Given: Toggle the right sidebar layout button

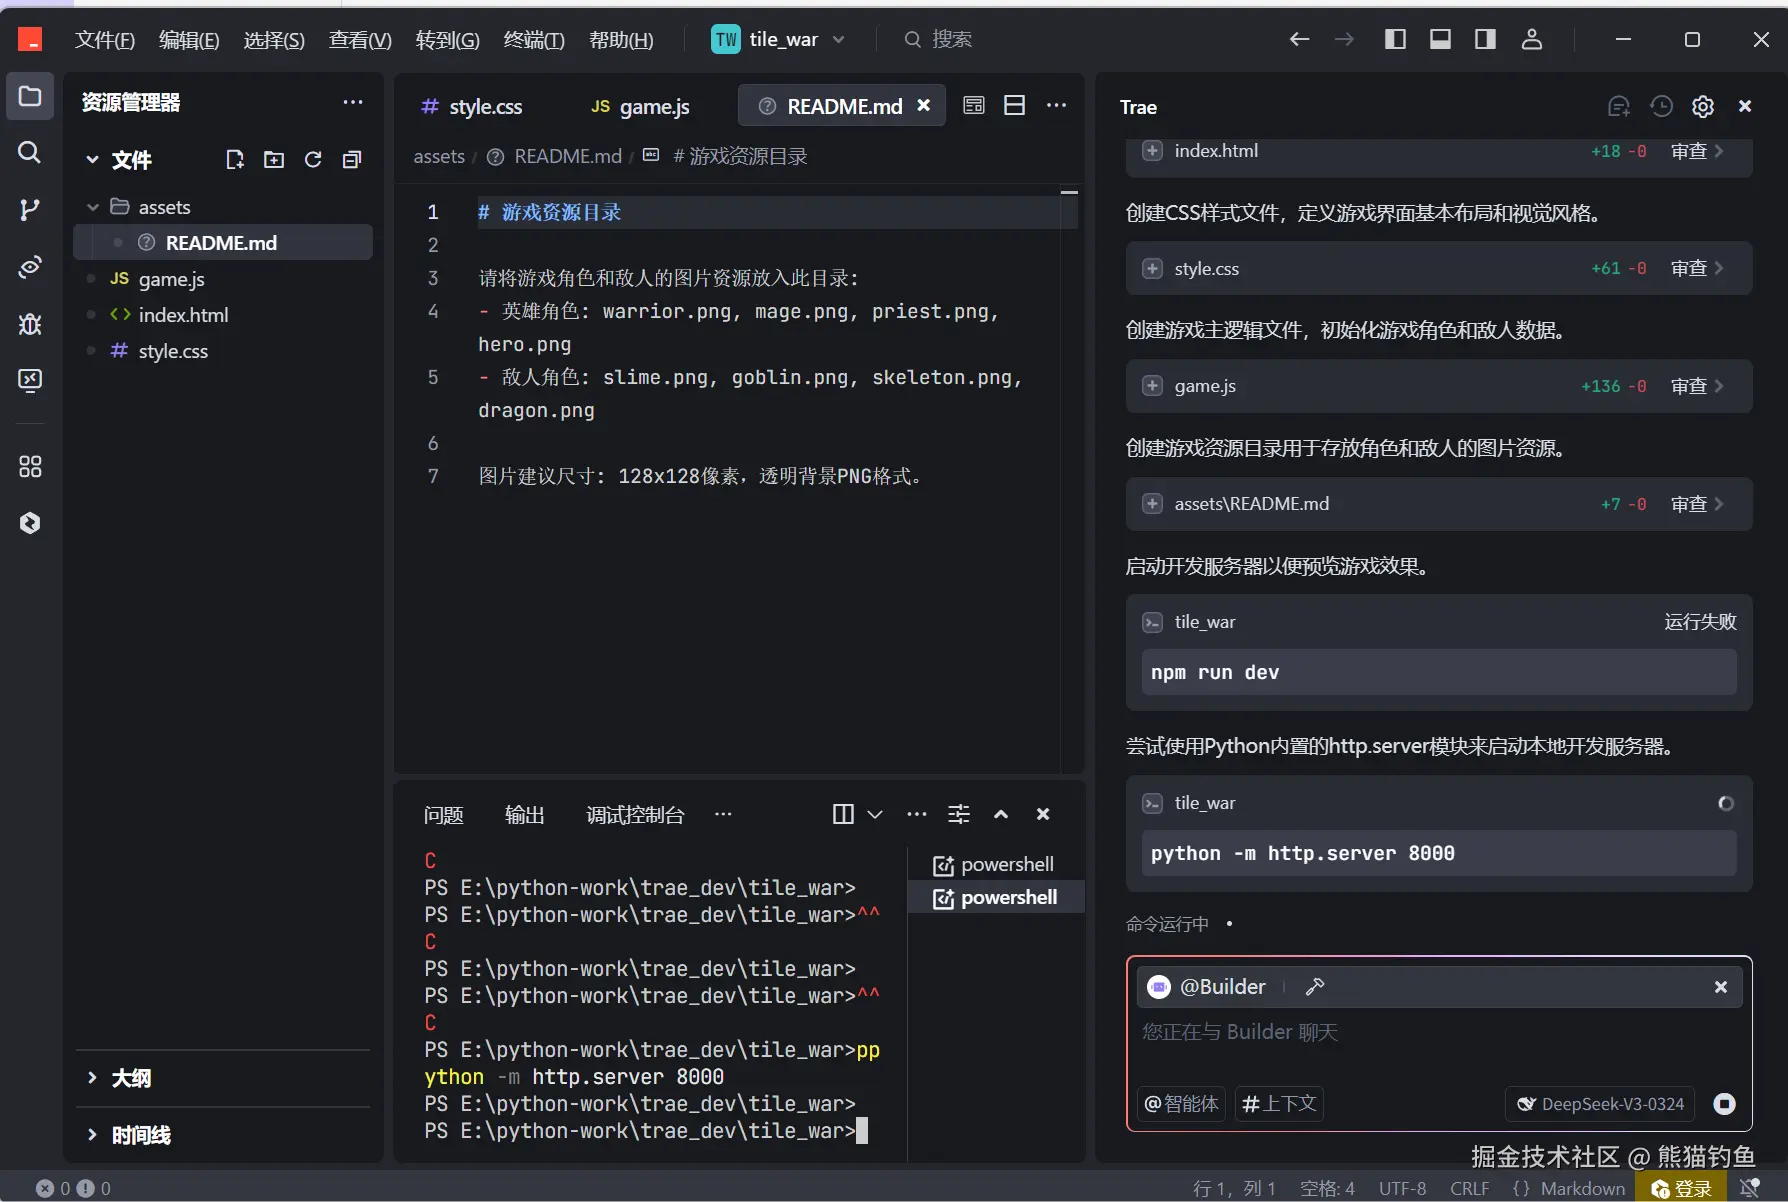Looking at the screenshot, I should [1485, 39].
